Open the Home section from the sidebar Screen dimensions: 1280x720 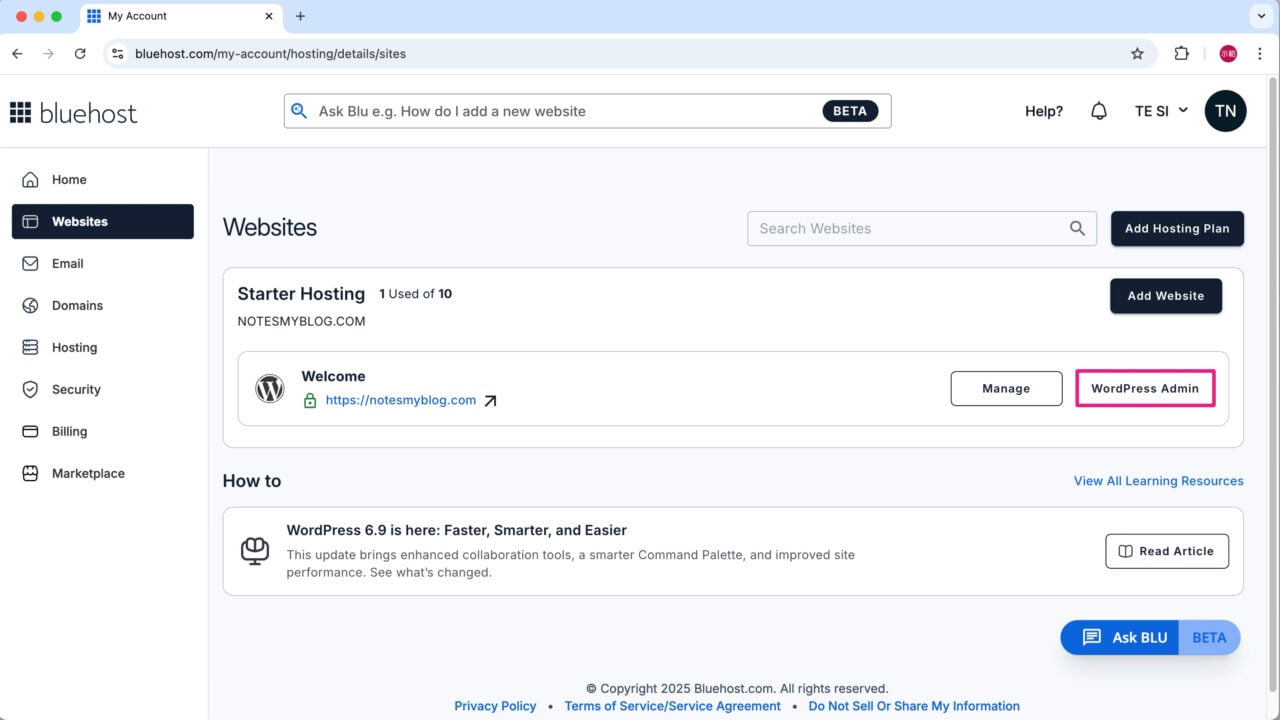point(68,179)
